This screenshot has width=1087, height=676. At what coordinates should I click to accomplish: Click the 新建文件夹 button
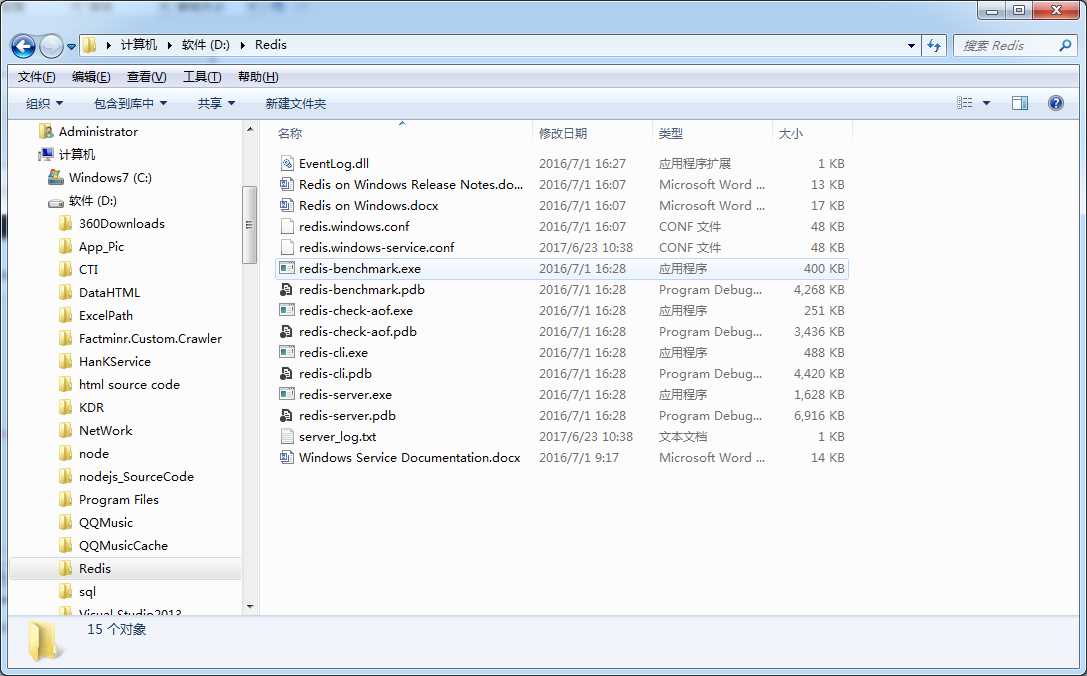(295, 103)
